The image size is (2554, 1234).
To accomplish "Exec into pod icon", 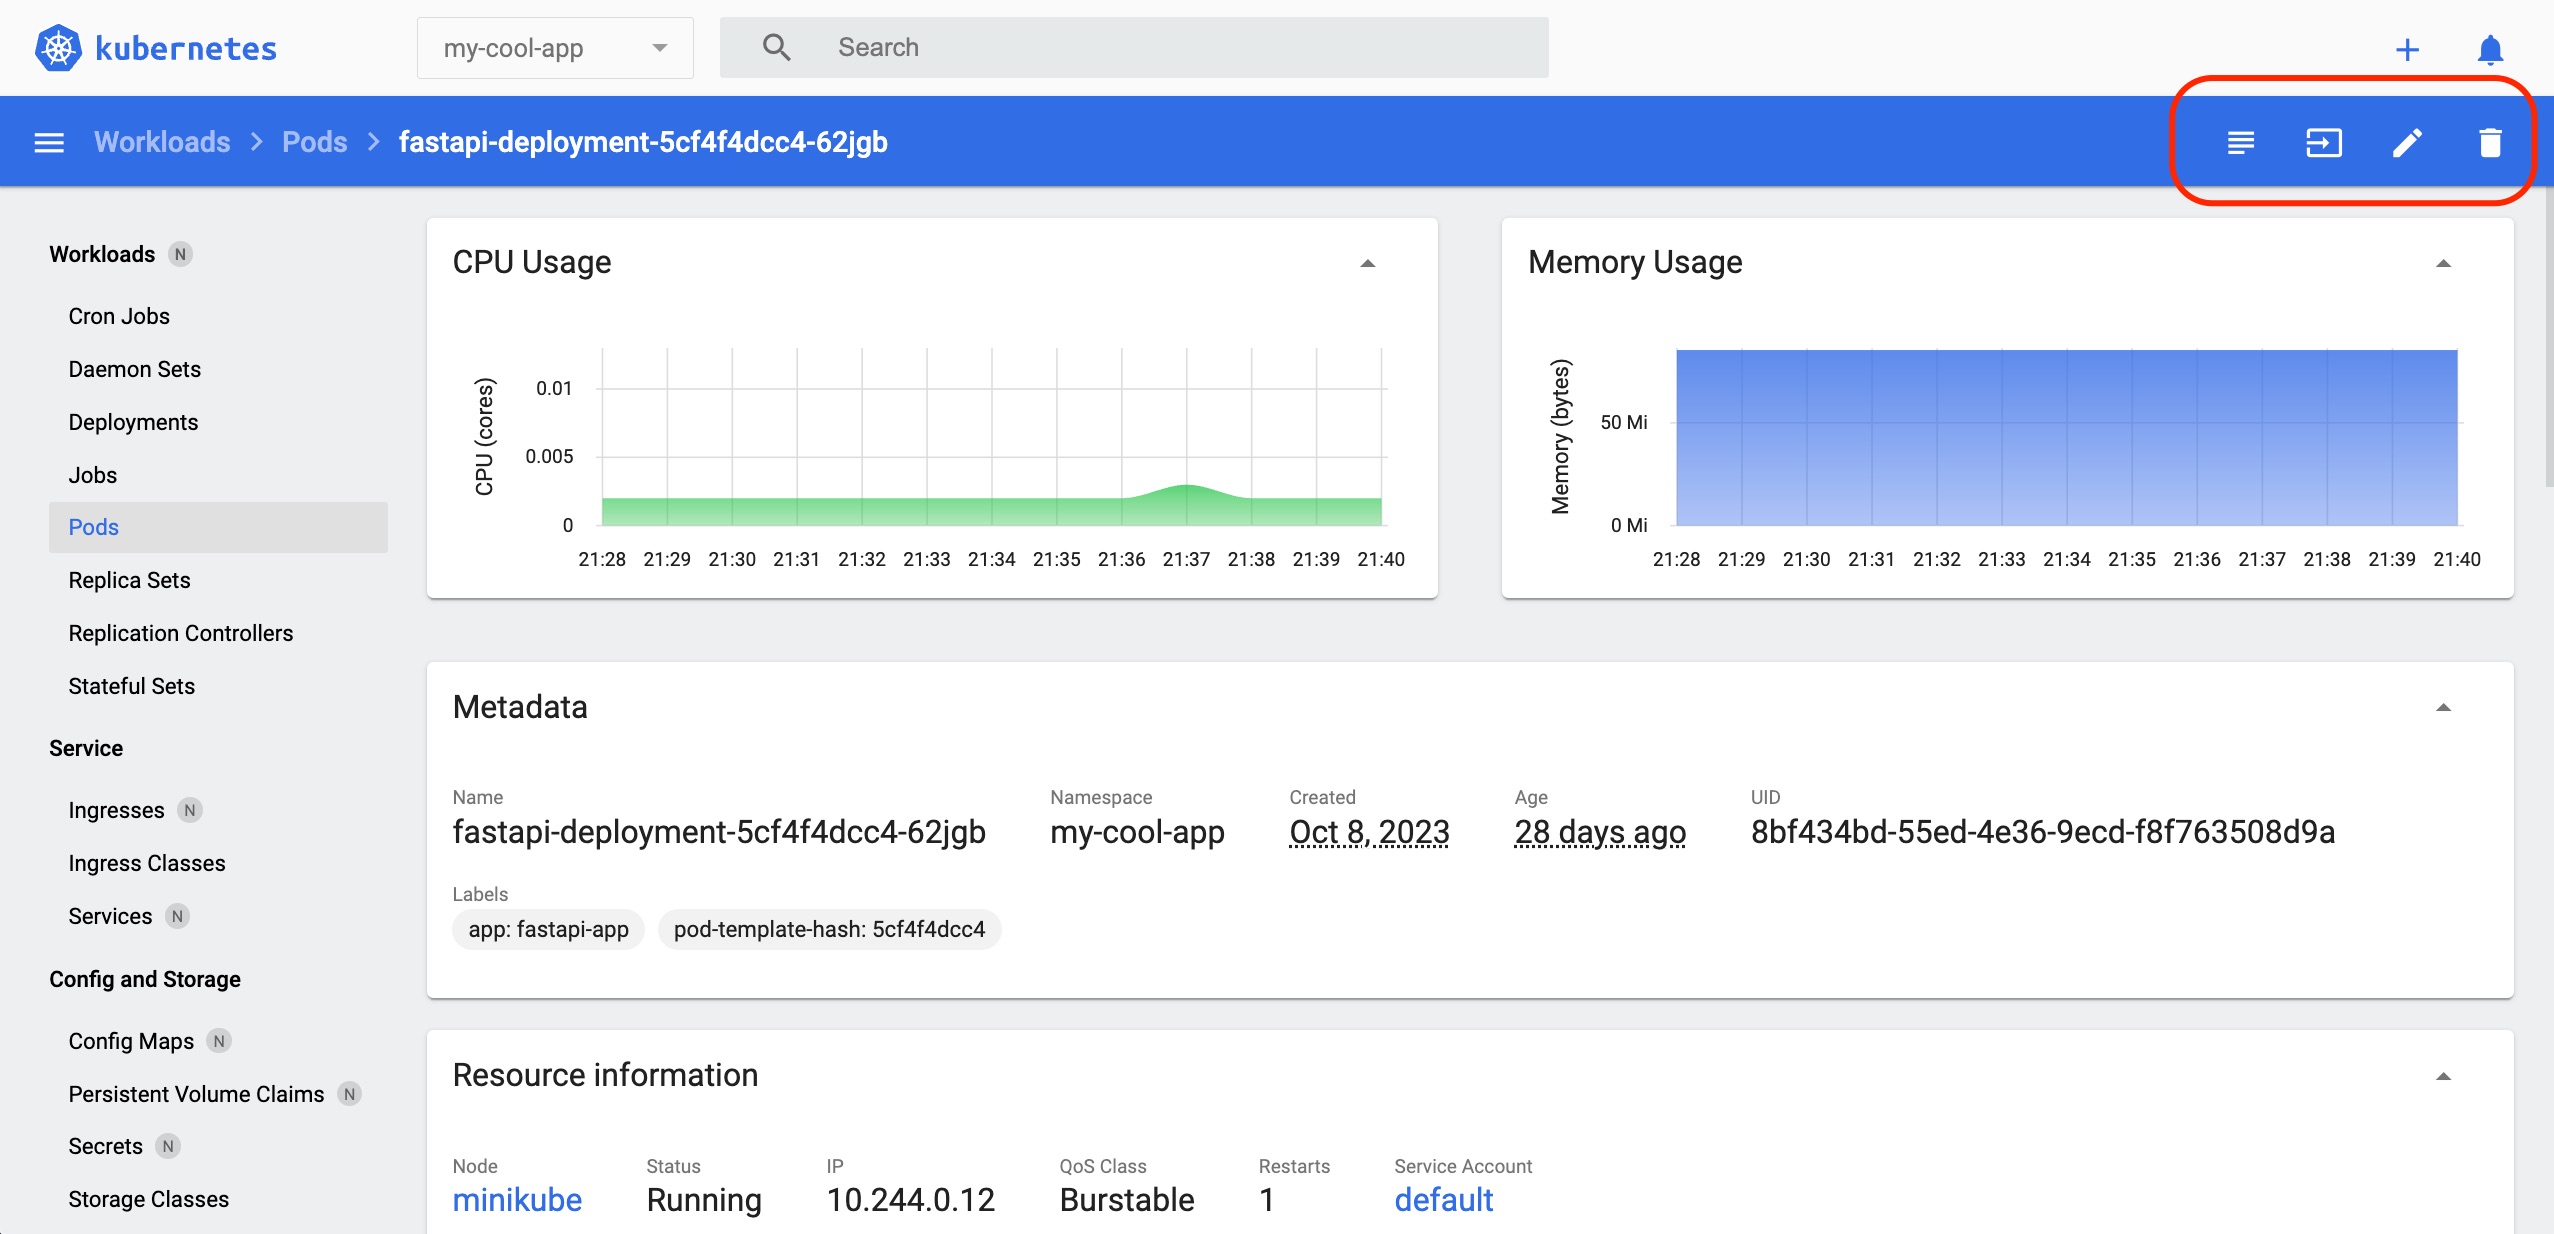I will tap(2324, 142).
